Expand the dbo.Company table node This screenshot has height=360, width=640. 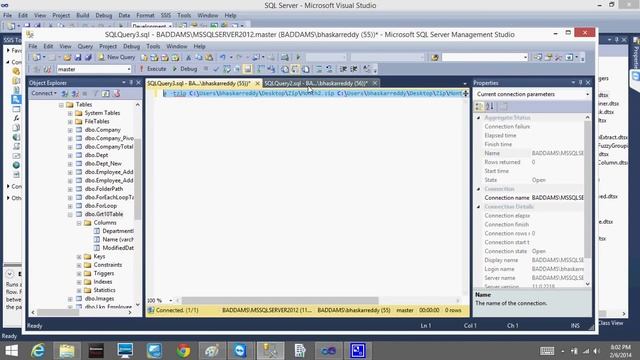pyautogui.click(x=70, y=130)
